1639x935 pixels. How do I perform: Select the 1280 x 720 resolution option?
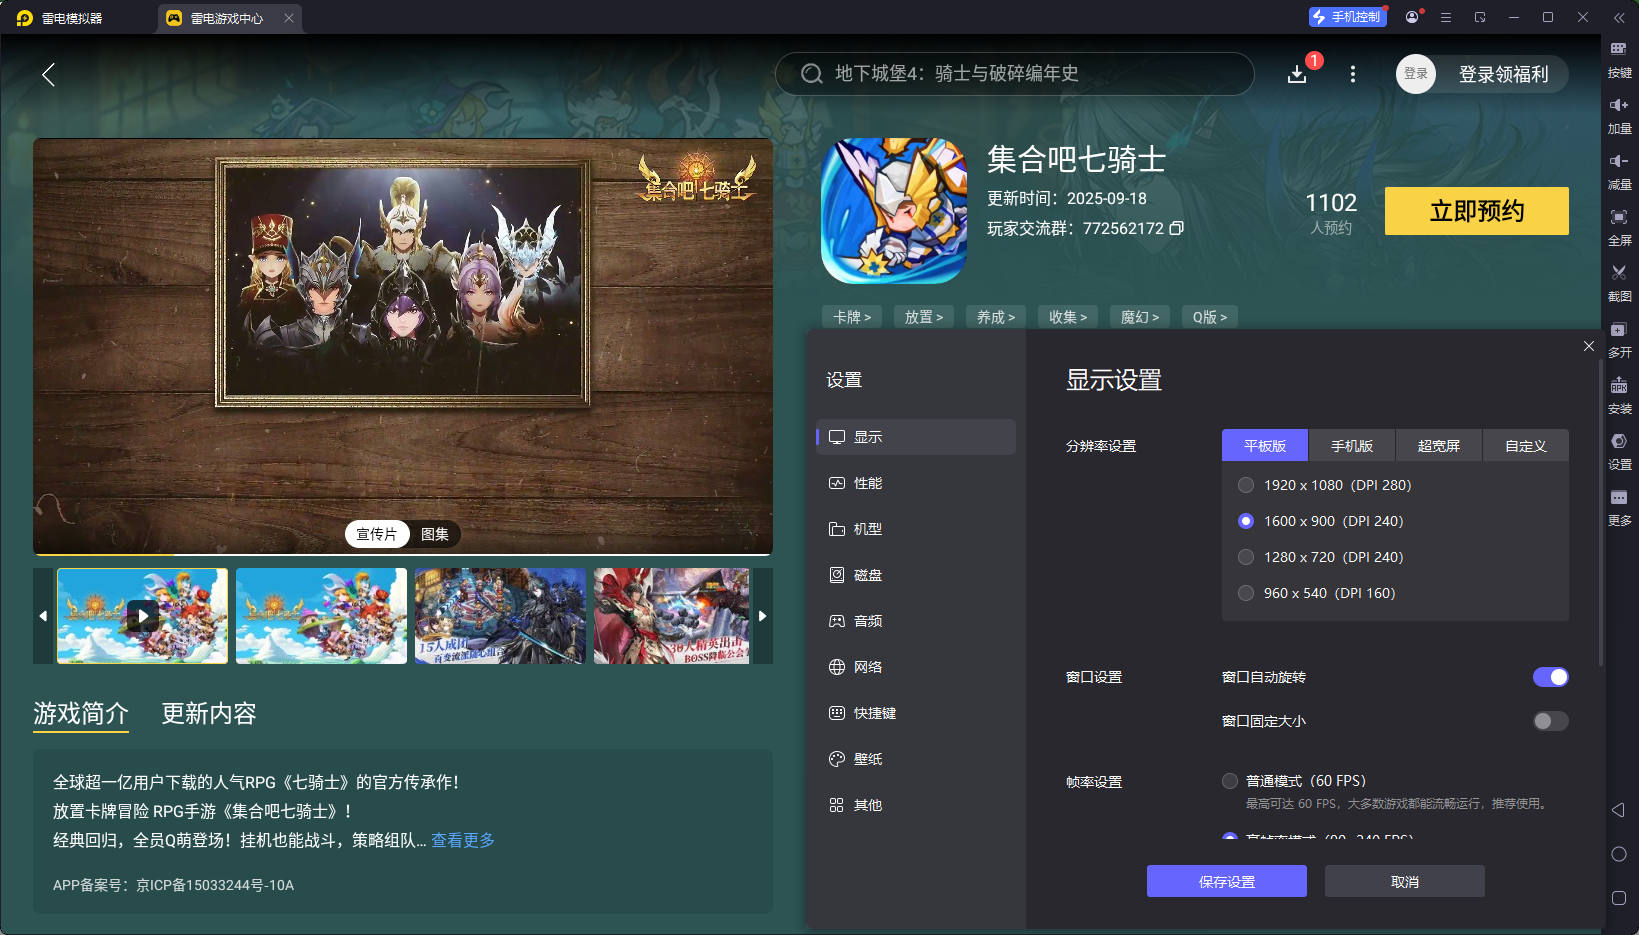coord(1321,557)
